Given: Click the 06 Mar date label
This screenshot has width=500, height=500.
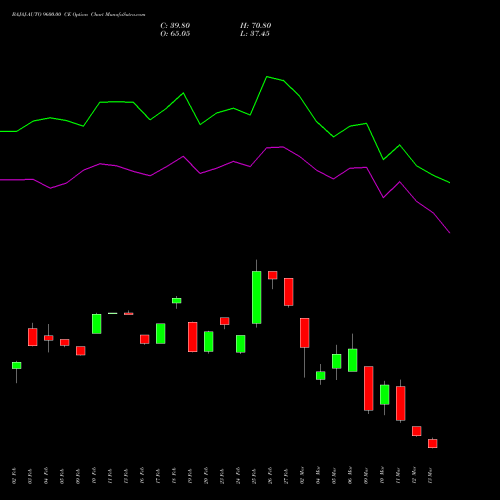Looking at the screenshot, I should coord(350,476).
